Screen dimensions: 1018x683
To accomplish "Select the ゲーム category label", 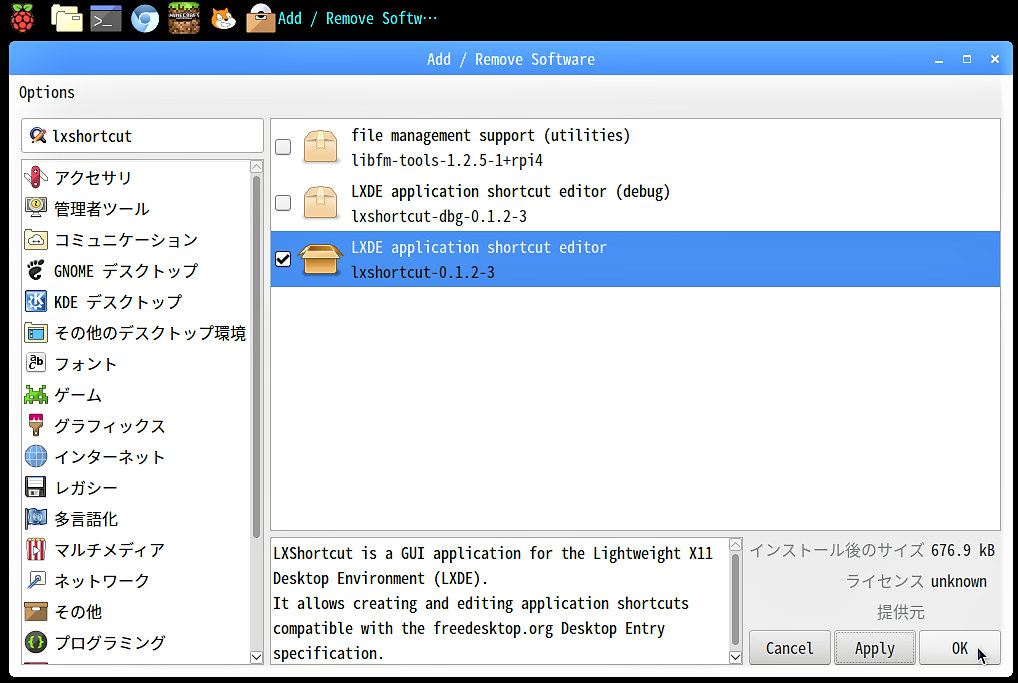I will pyautogui.click(x=78, y=395).
